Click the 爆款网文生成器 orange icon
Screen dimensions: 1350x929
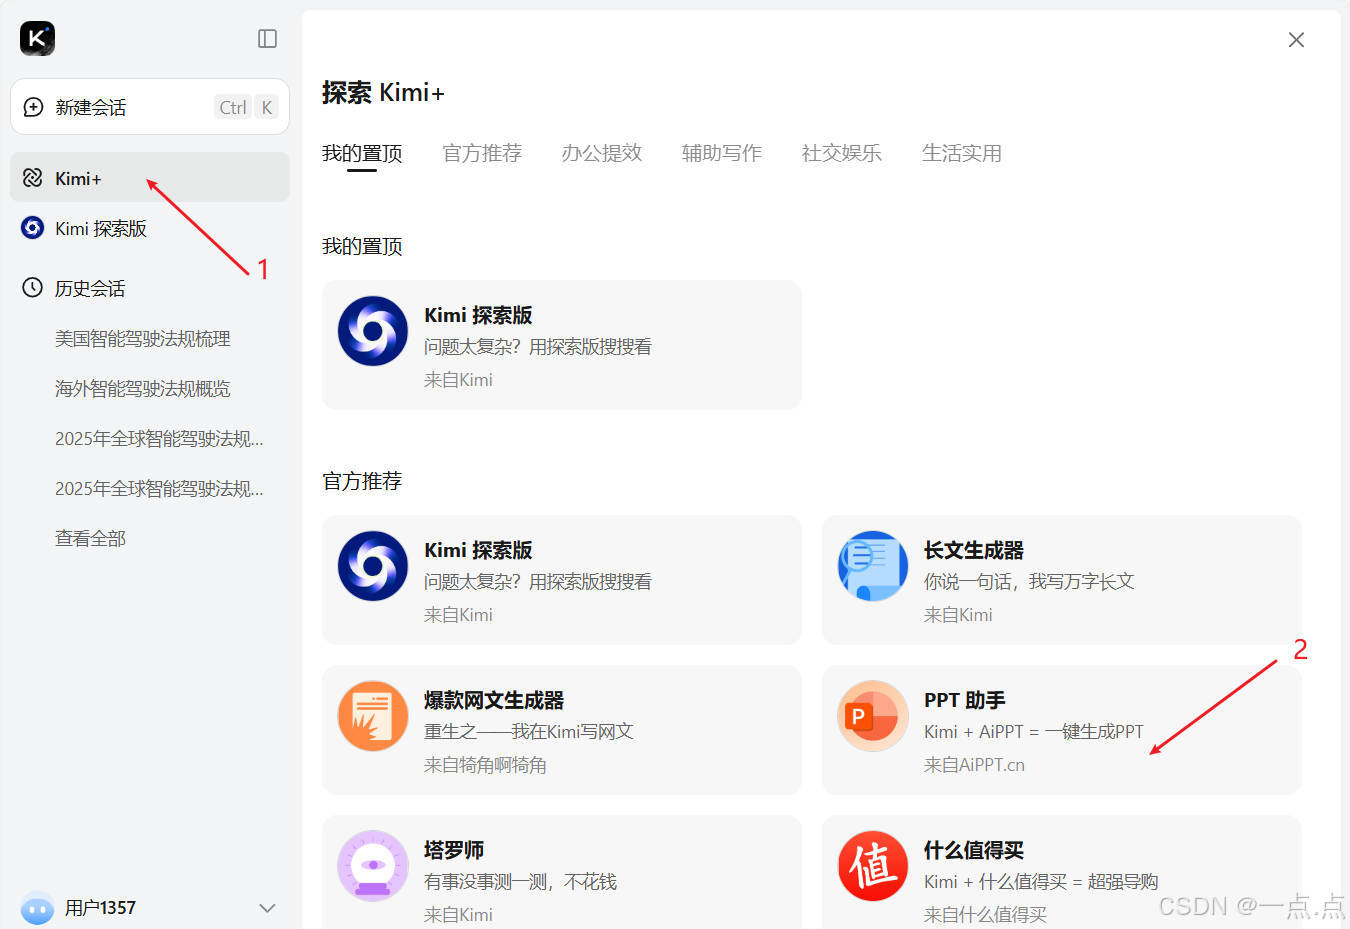373,716
